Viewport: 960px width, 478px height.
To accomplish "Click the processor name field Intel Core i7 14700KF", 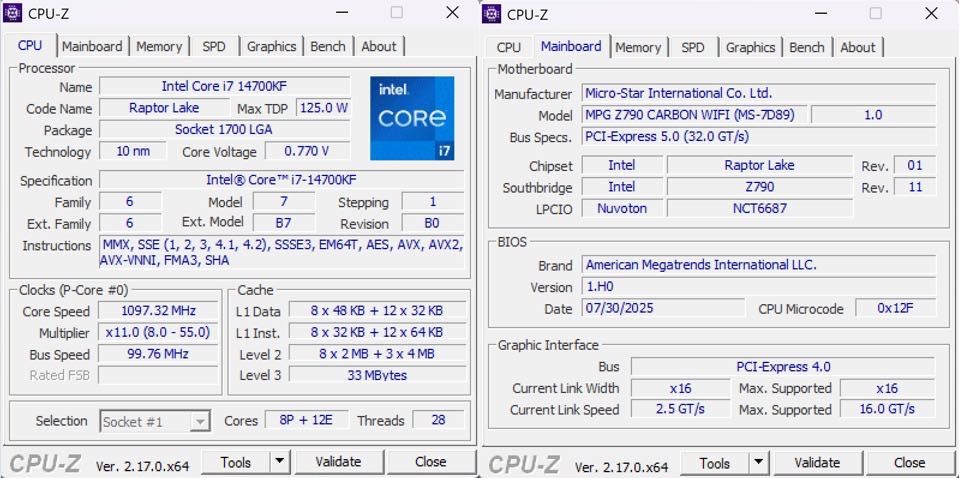I will coord(225,86).
